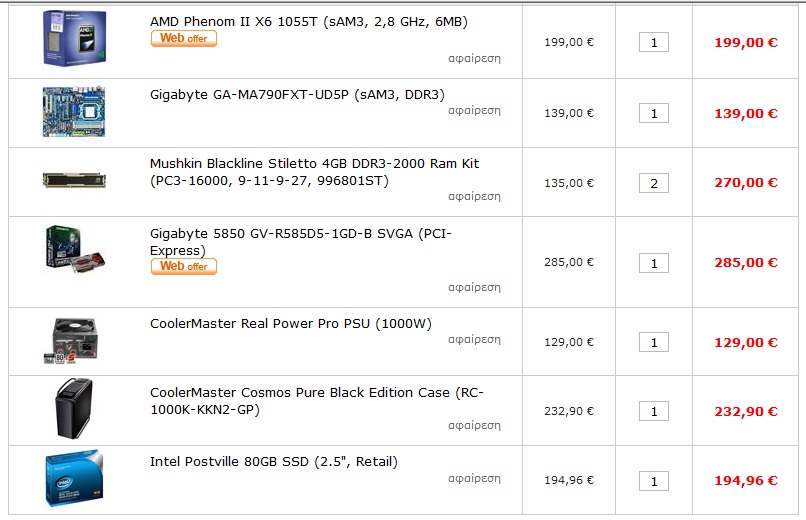Click the quantity field for Mushkin RAM kit

coord(654,183)
